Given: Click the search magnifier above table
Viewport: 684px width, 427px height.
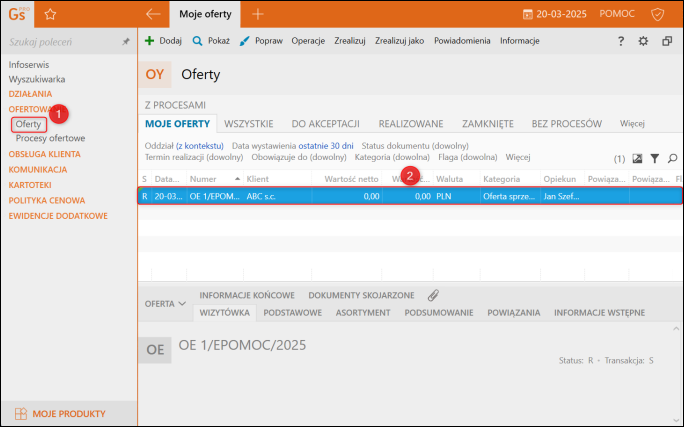Looking at the screenshot, I should (x=673, y=158).
